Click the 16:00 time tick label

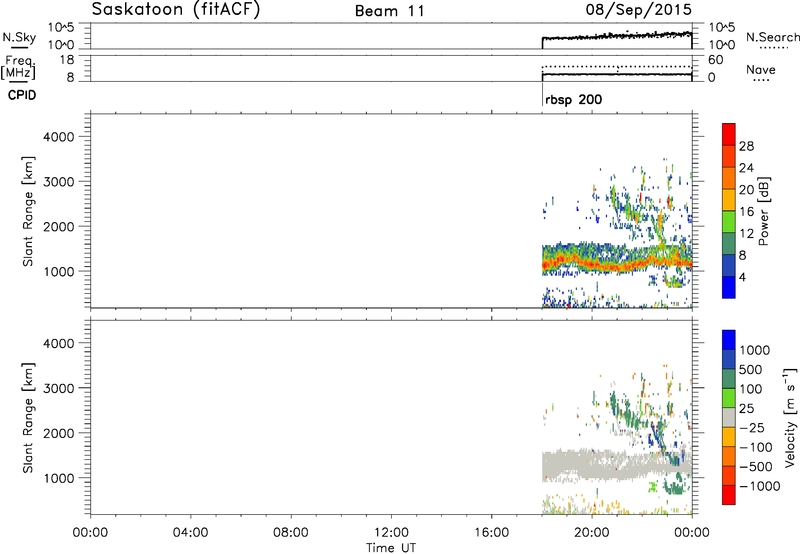[x=492, y=533]
